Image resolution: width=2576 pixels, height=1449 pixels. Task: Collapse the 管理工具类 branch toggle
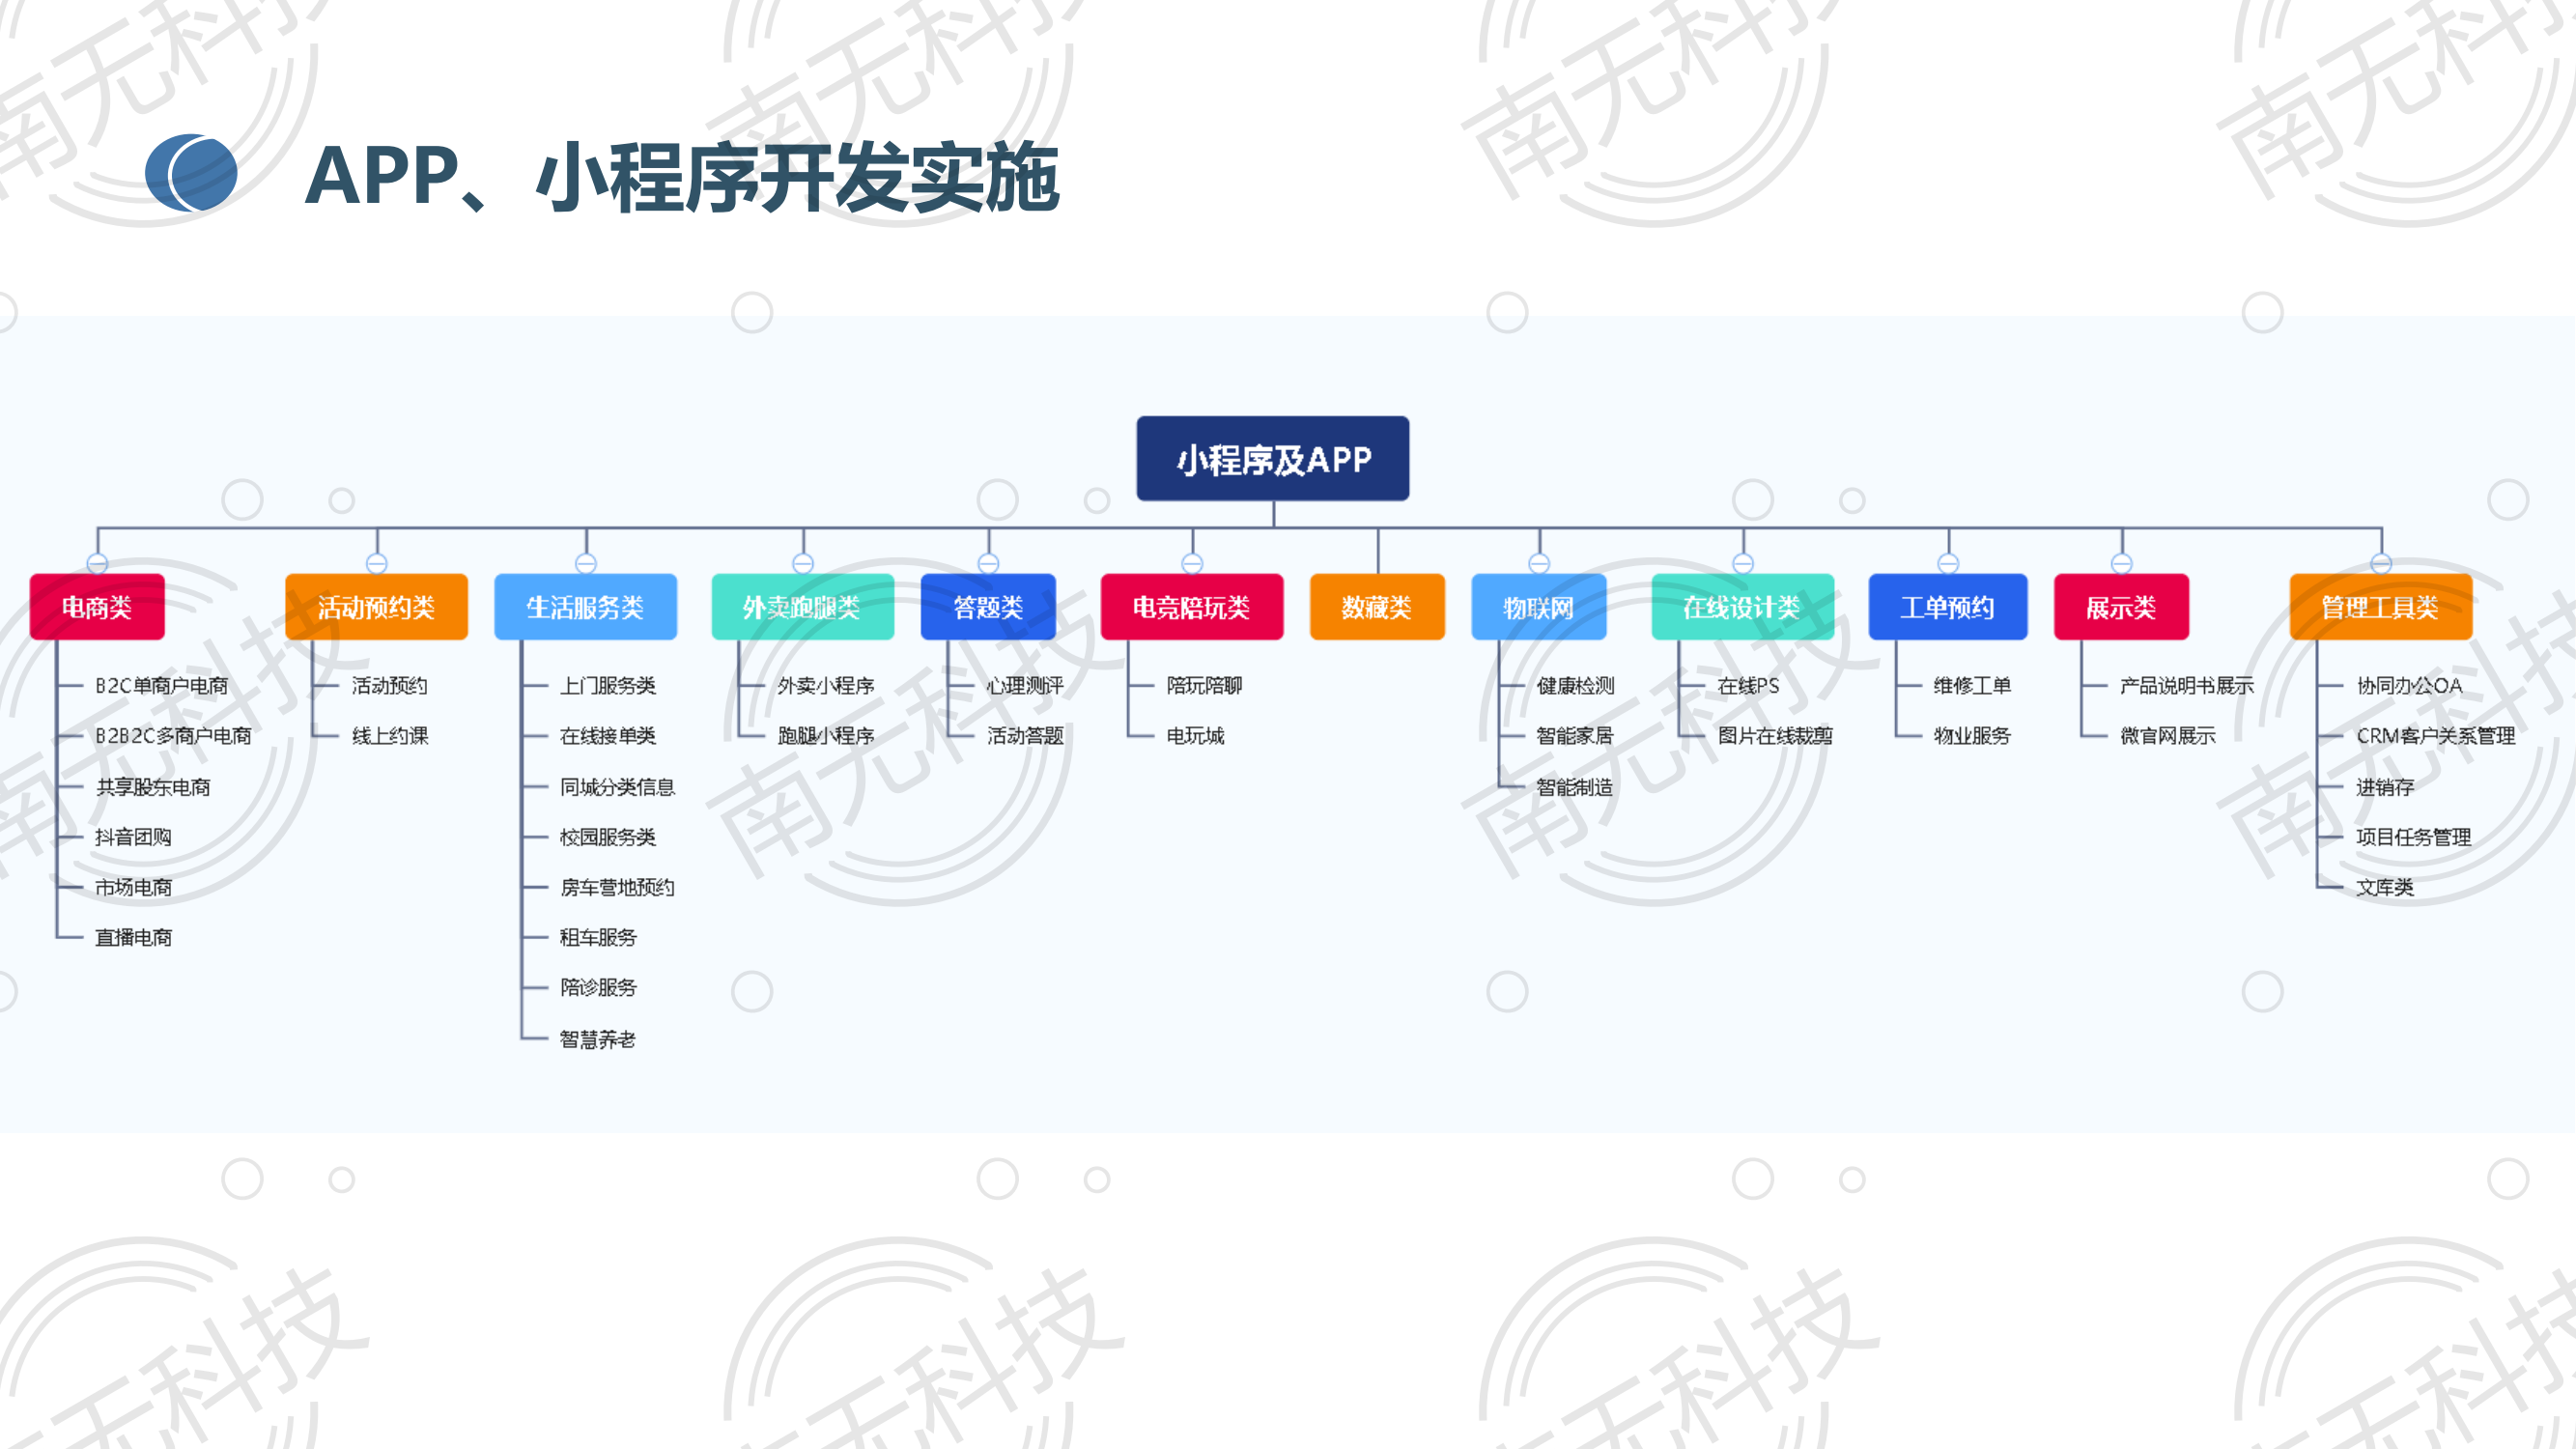(x=2381, y=564)
